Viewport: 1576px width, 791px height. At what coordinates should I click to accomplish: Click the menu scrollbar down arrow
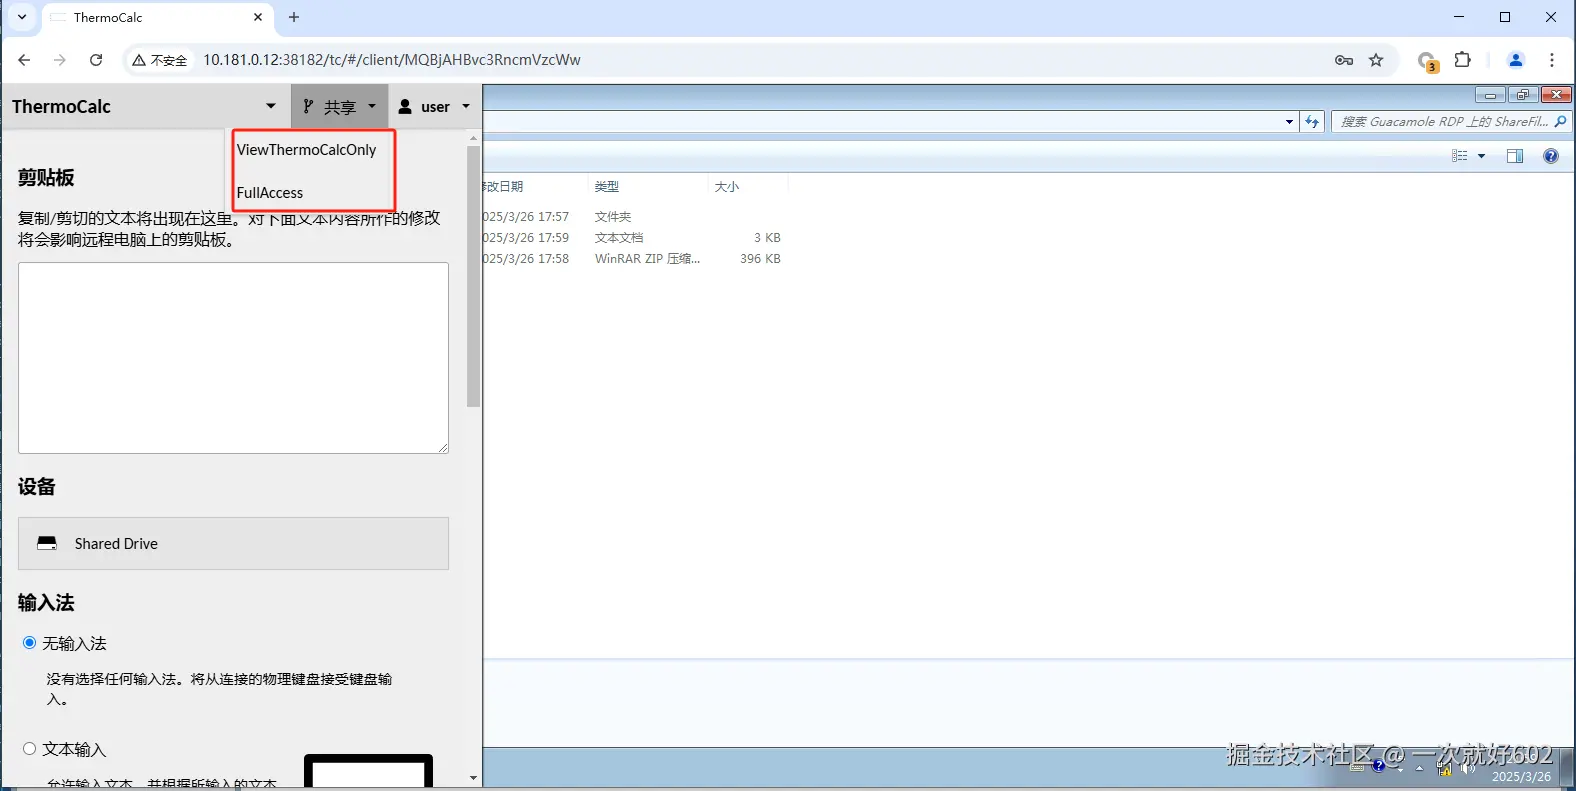pyautogui.click(x=474, y=778)
